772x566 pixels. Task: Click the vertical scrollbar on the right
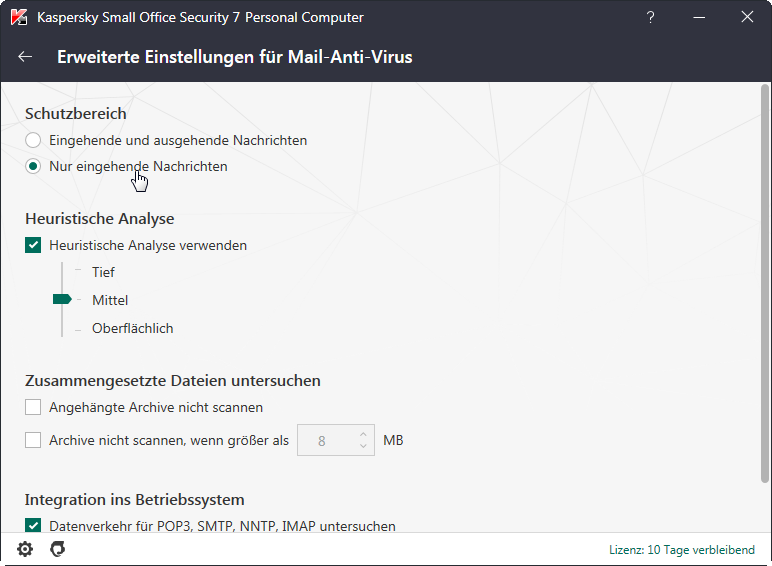tap(767, 300)
